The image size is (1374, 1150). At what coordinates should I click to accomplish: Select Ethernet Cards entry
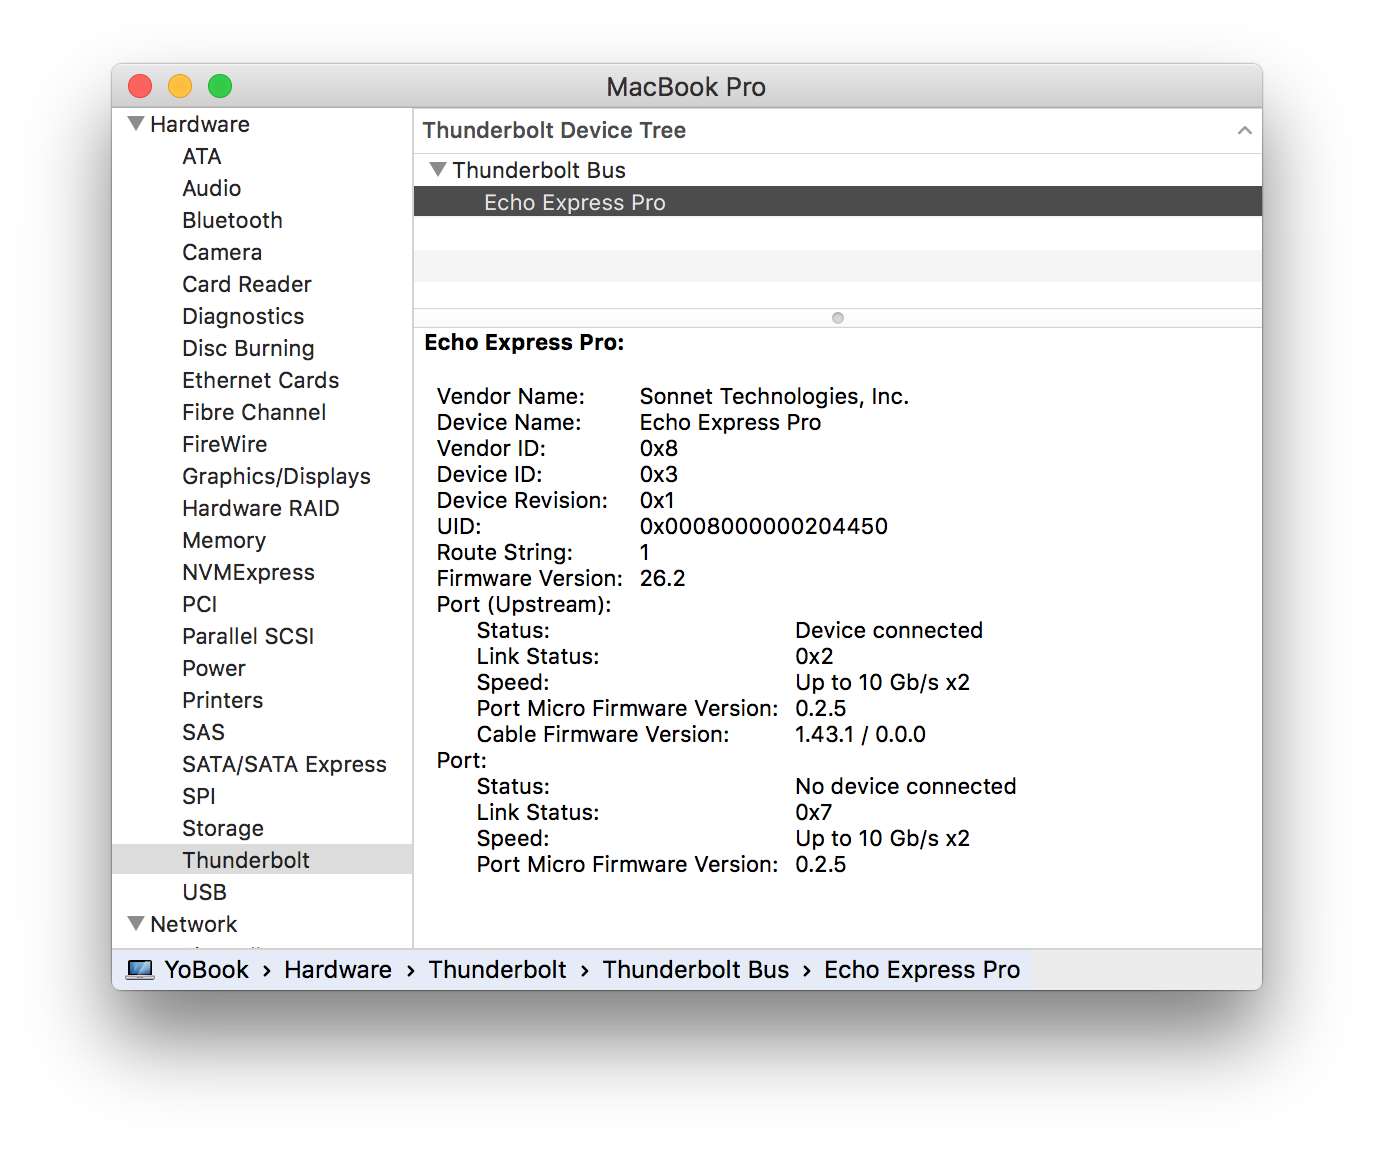click(x=260, y=380)
